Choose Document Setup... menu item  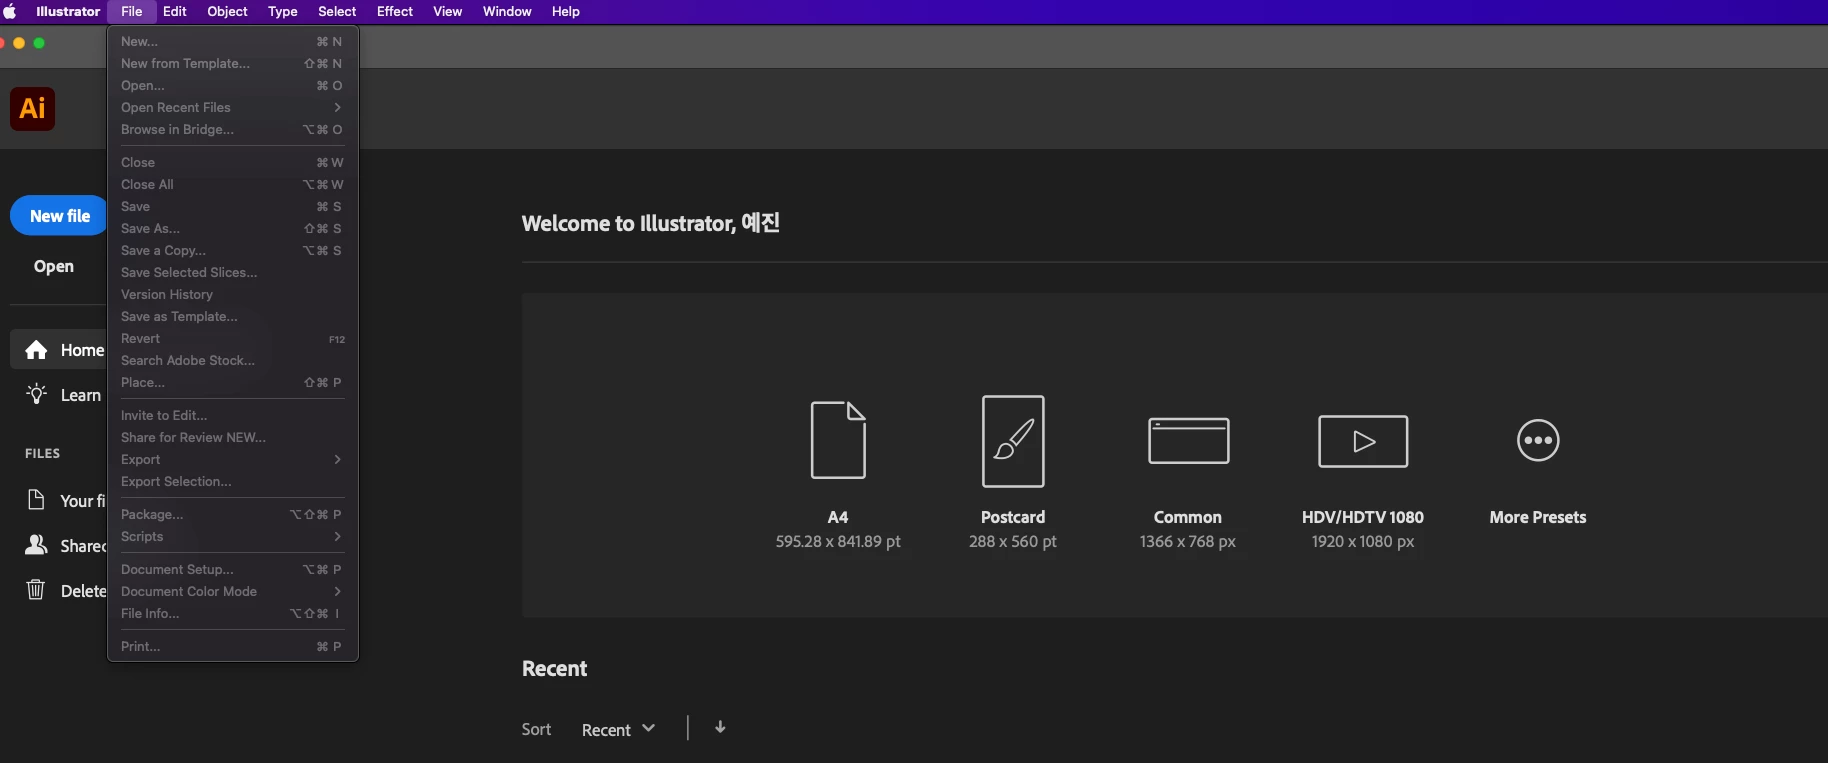tap(232, 569)
